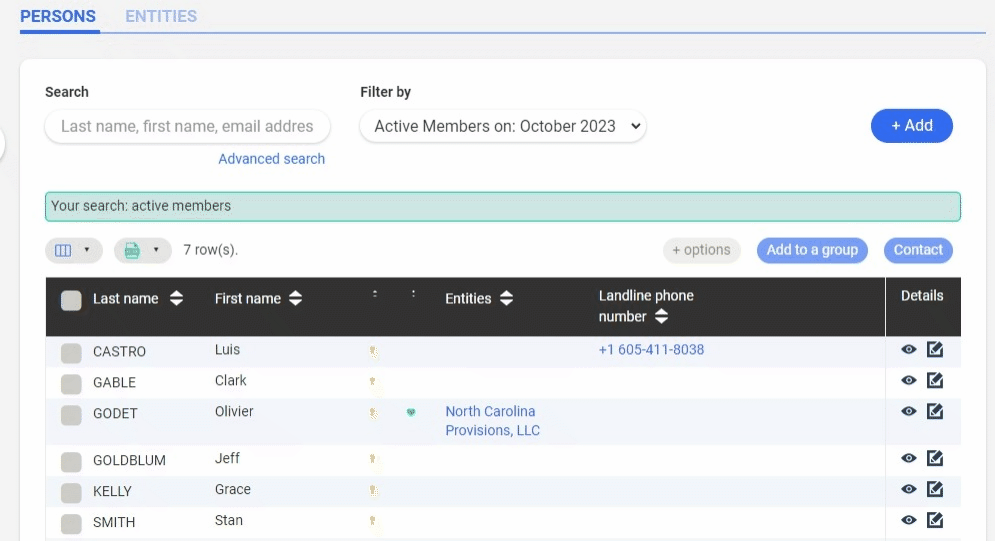Open the columns display dropdown

(x=74, y=251)
